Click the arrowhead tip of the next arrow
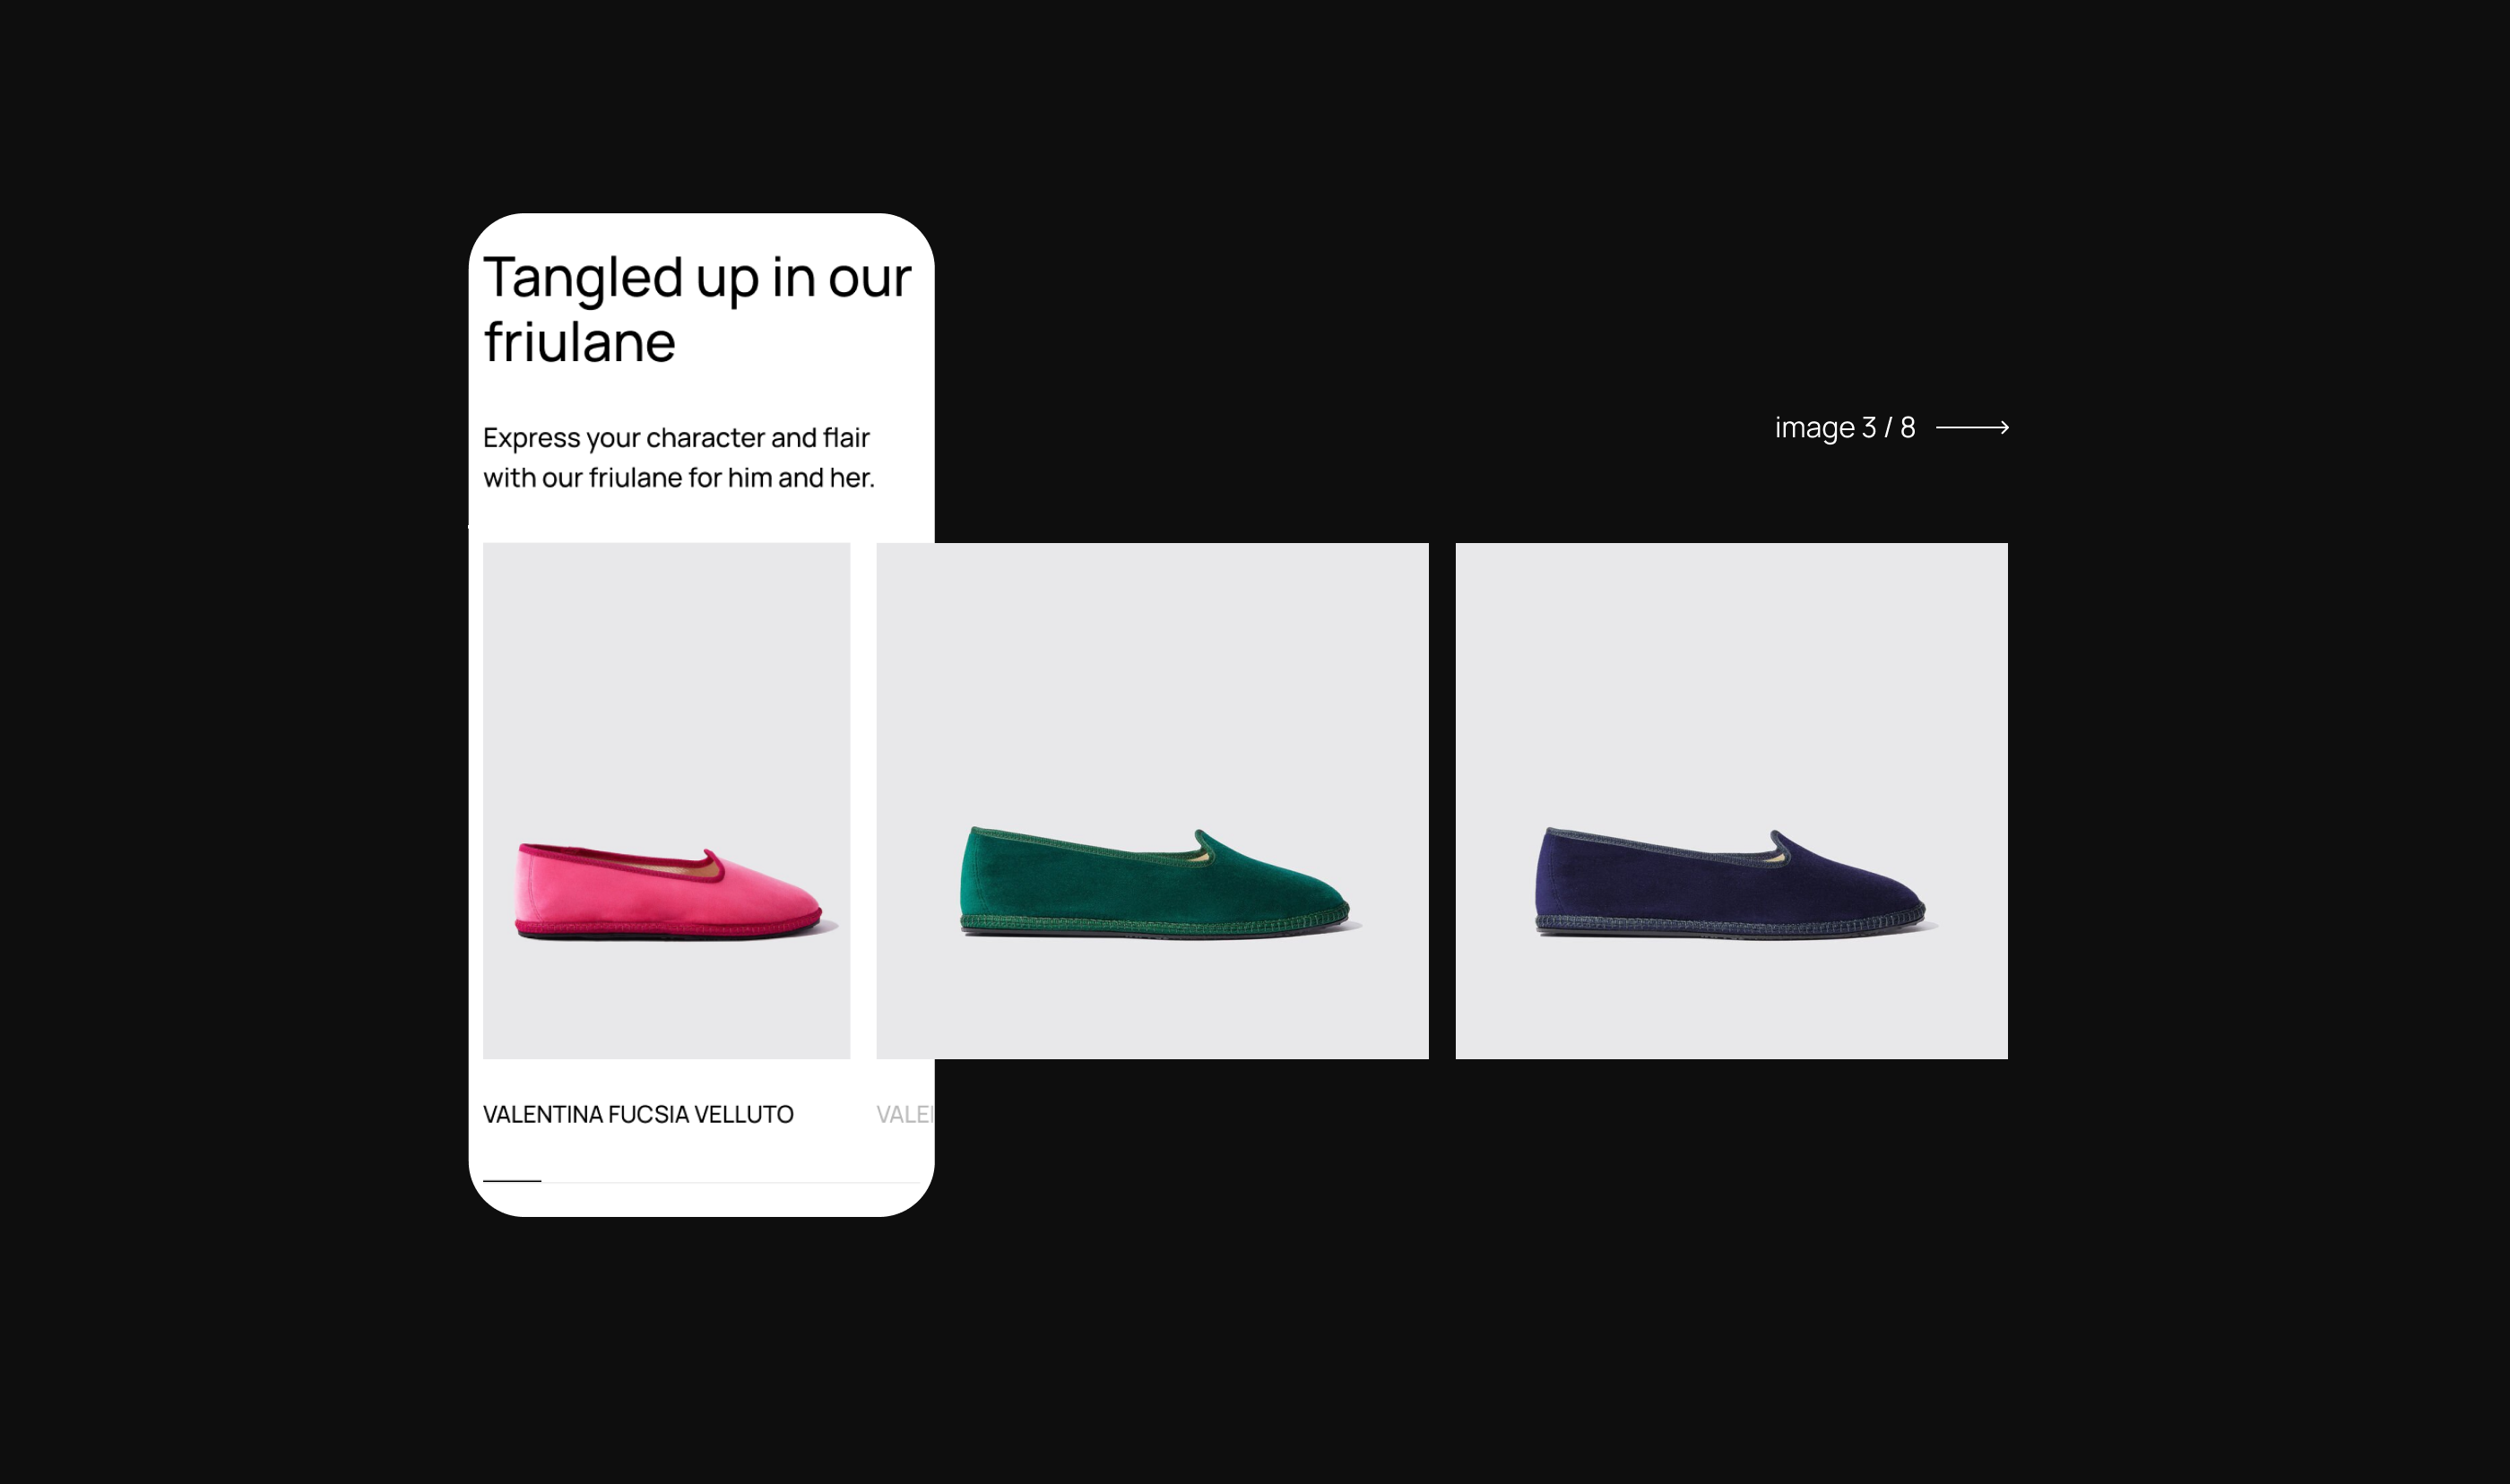The height and width of the screenshot is (1484, 2510). coord(2005,427)
